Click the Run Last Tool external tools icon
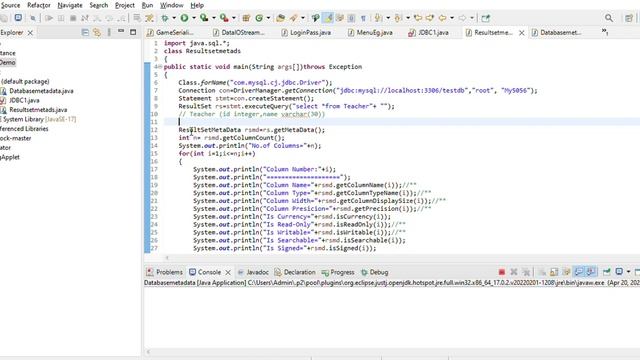The width and height of the screenshot is (640, 360). click(224, 18)
